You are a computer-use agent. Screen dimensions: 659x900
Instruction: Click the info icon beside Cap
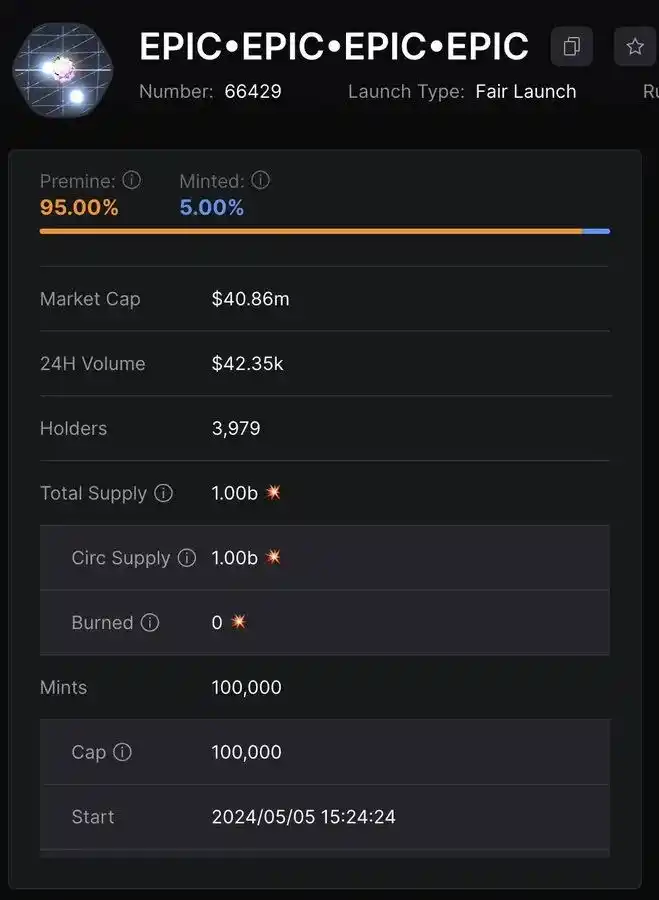point(122,752)
